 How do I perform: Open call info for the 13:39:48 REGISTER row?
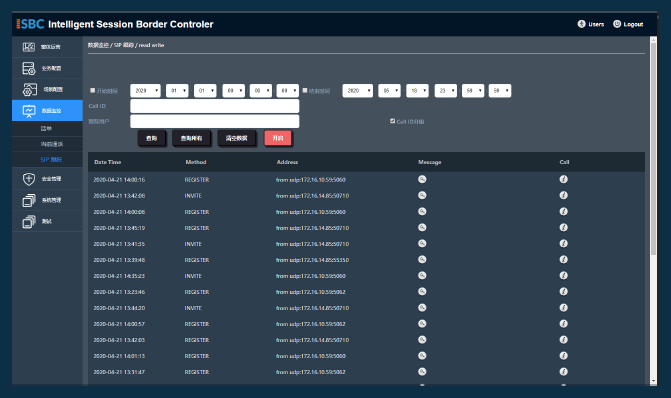pyautogui.click(x=564, y=259)
